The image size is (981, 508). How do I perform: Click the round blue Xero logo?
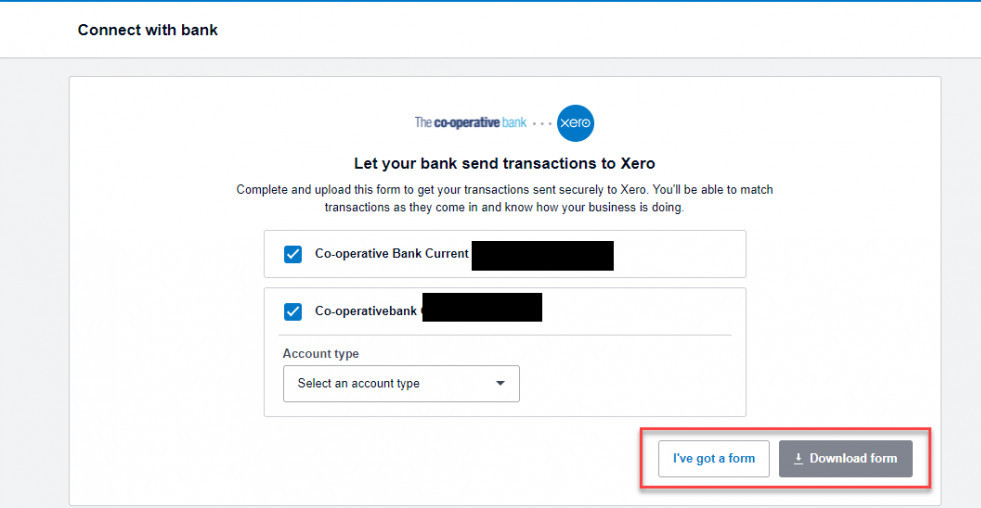click(x=575, y=123)
